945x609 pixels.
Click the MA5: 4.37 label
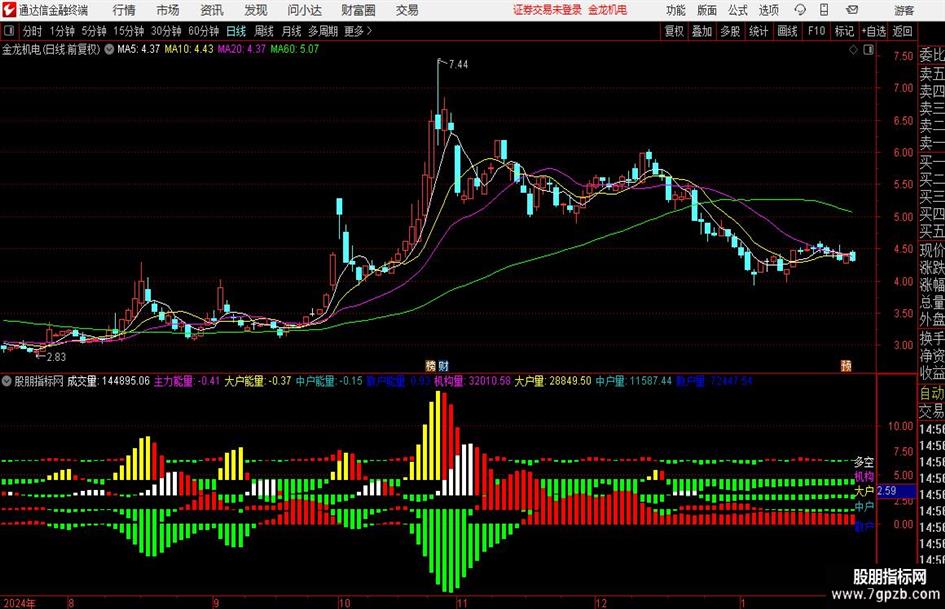[139, 49]
